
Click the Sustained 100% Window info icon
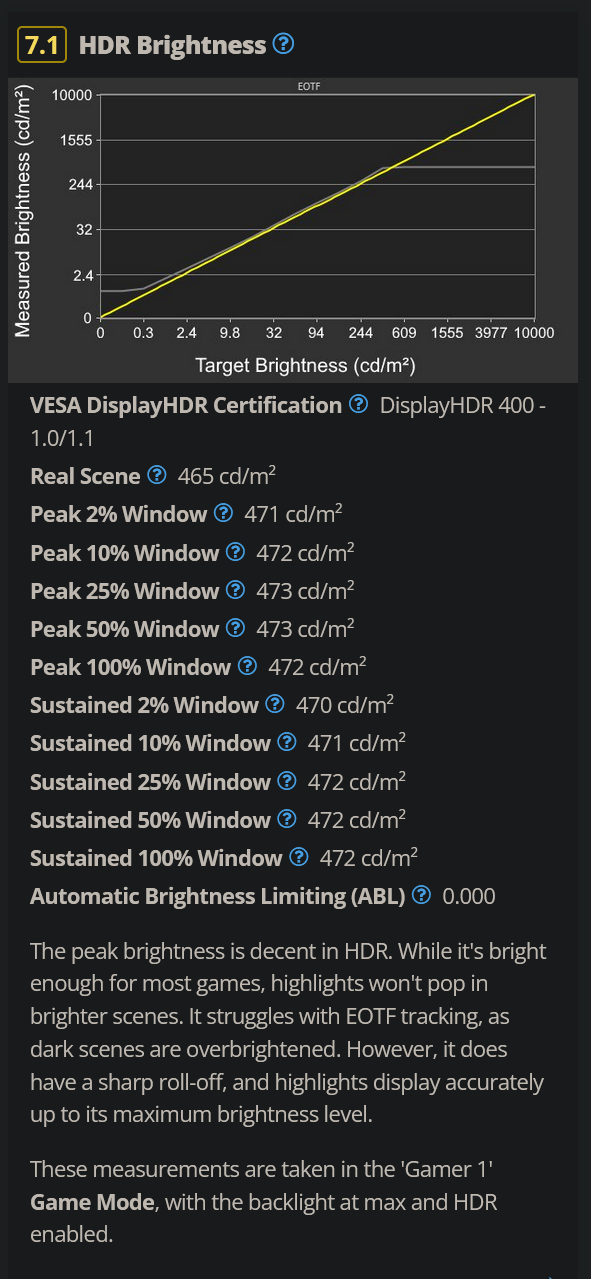[299, 857]
